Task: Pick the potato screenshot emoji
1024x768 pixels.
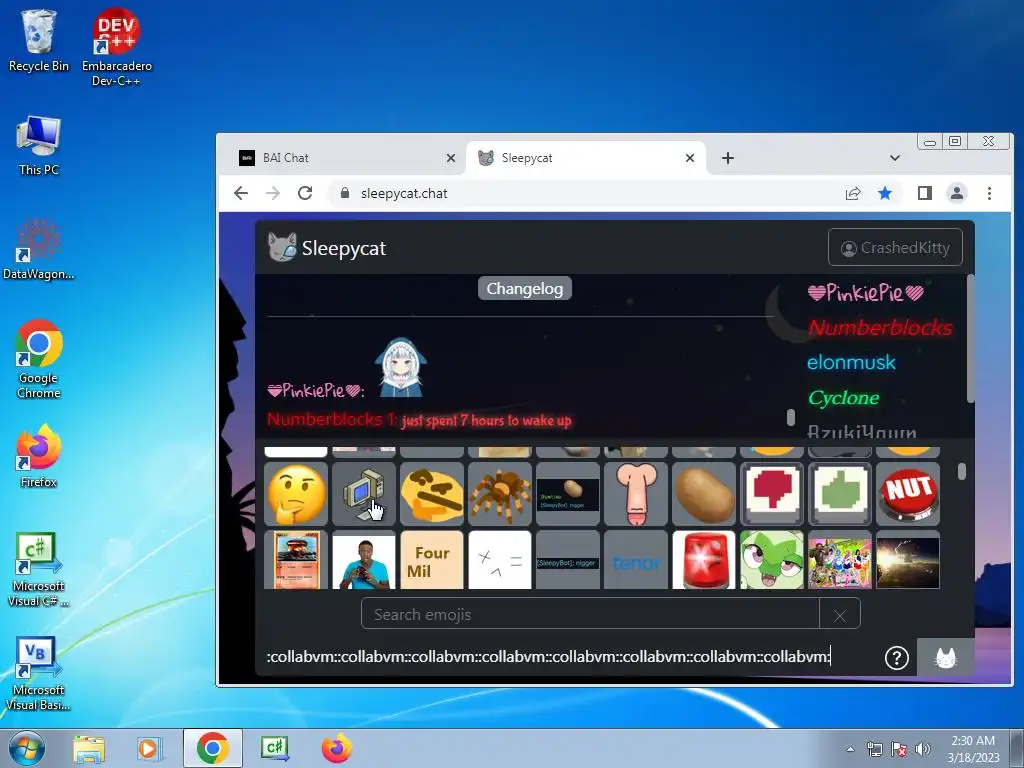Action: tap(568, 494)
